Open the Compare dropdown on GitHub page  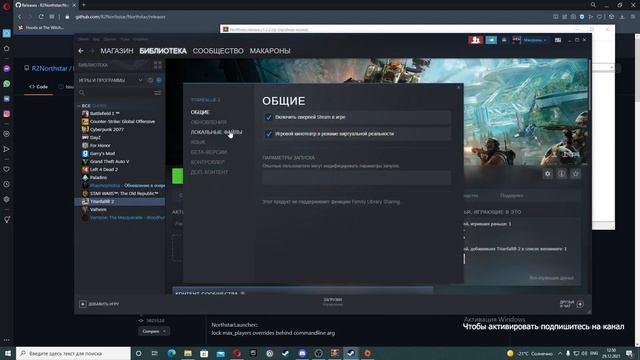click(153, 331)
